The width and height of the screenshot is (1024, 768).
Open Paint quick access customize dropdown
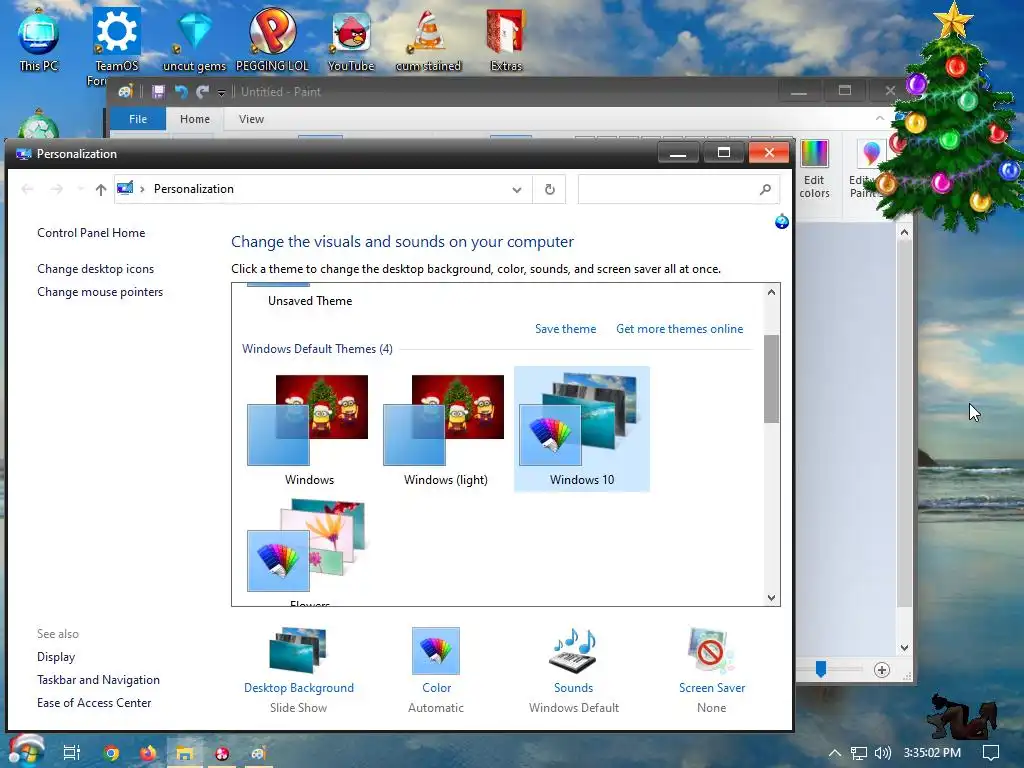tap(221, 93)
